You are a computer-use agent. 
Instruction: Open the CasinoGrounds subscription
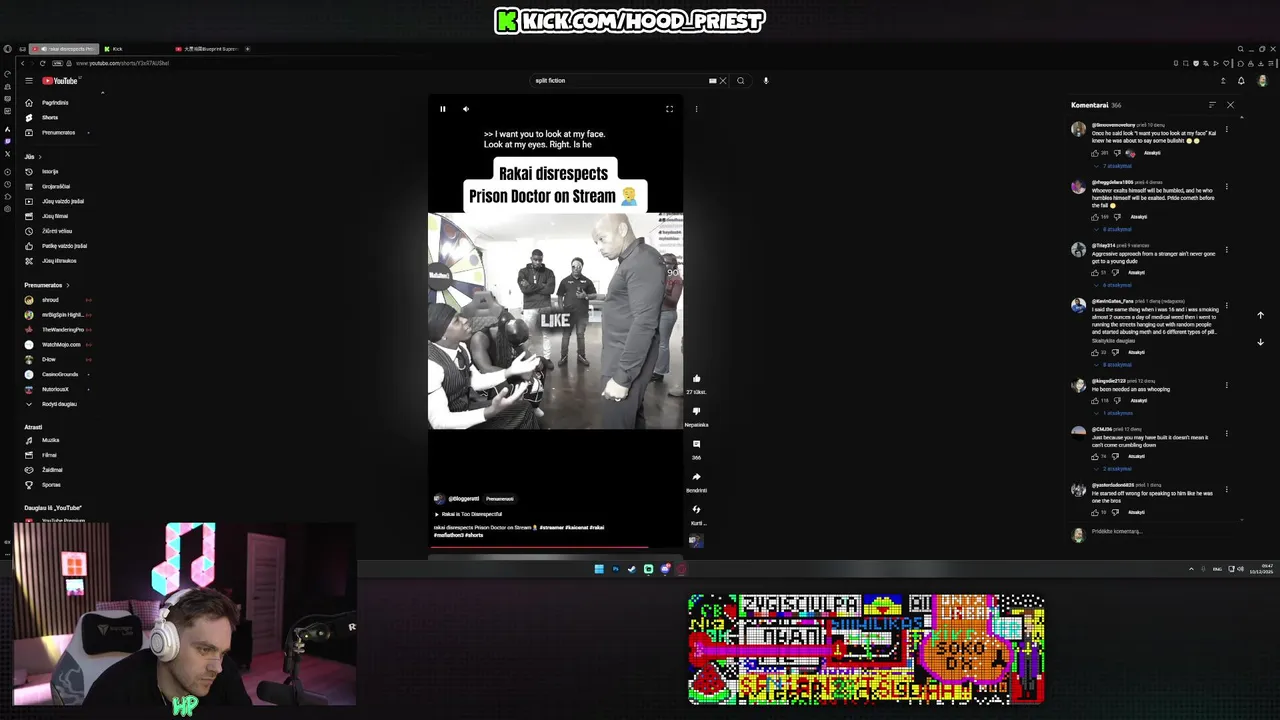59,374
